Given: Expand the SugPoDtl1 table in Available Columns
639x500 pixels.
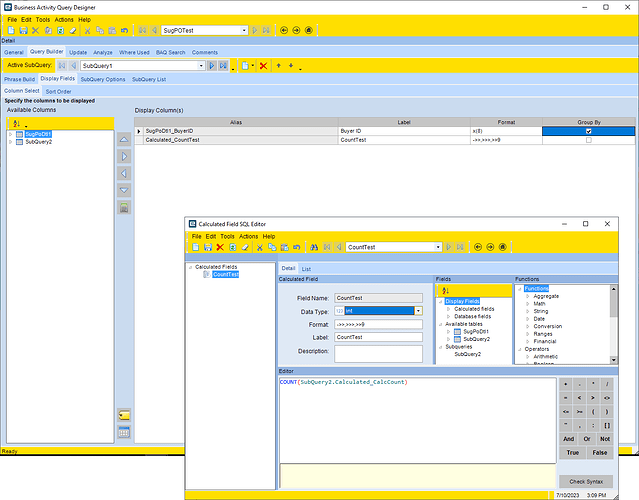Looking at the screenshot, I should [10, 133].
